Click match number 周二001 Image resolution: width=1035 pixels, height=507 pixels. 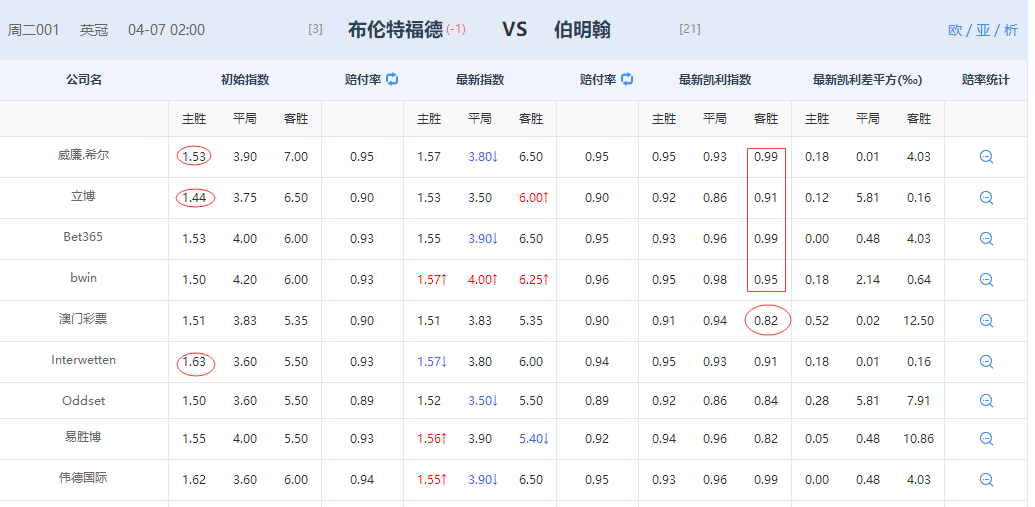[x=34, y=30]
